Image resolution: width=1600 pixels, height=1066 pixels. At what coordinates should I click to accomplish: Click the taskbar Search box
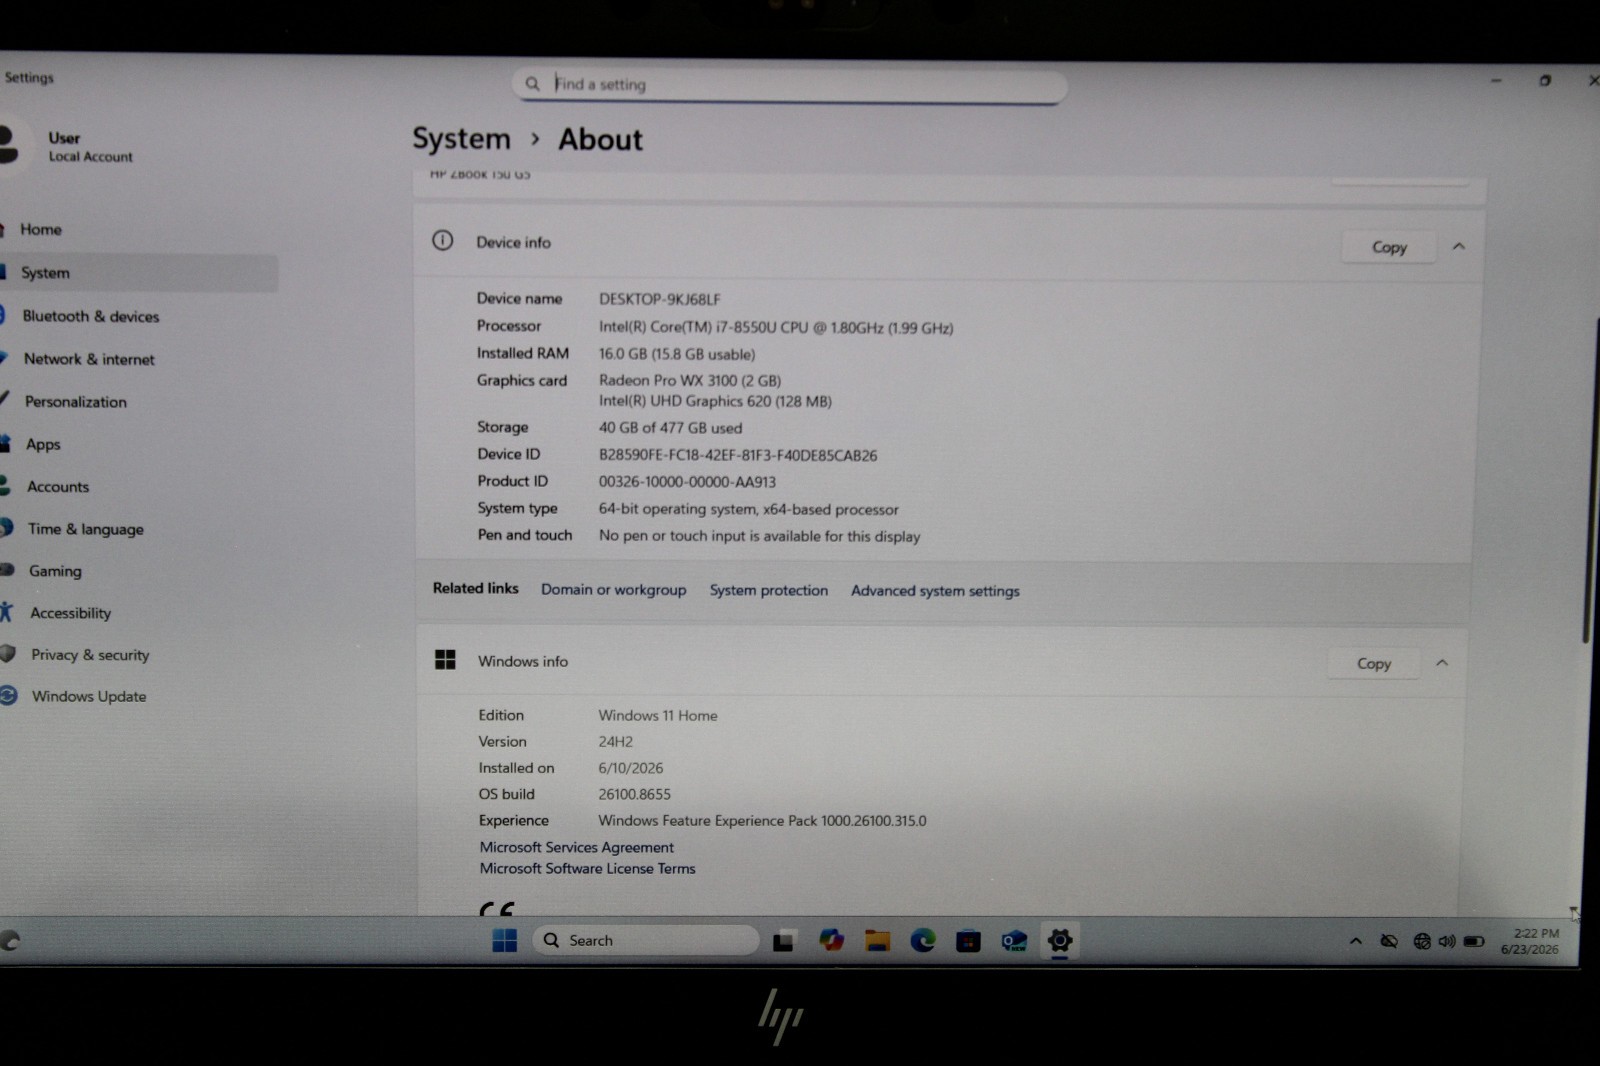tap(646, 940)
